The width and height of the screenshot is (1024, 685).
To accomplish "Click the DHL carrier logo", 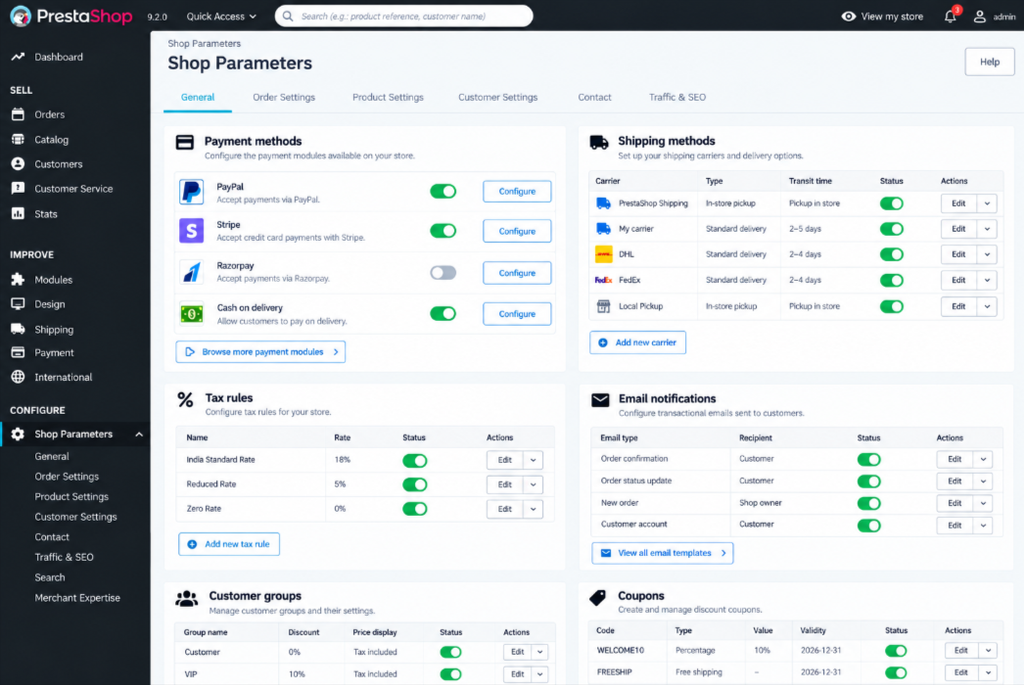I will [x=603, y=254].
